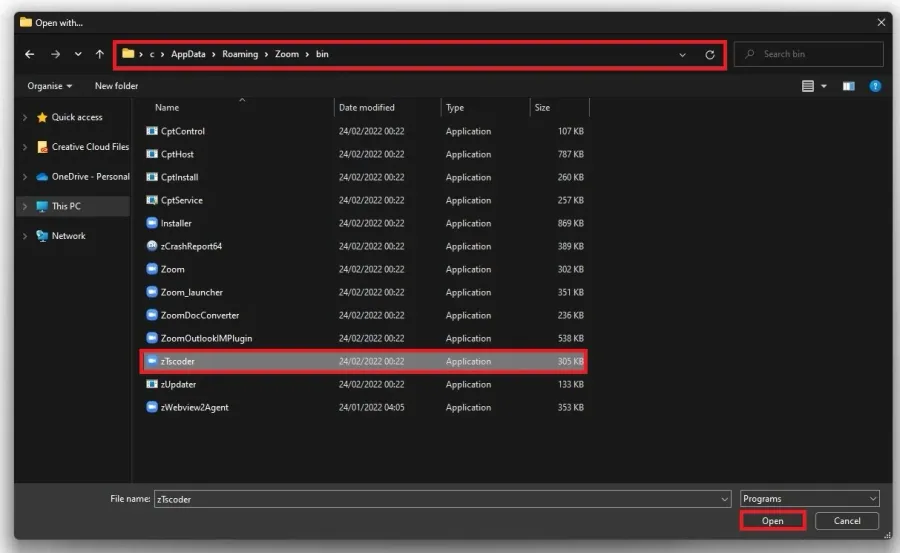Sort by Date modified column header
The width and height of the screenshot is (900, 553).
[366, 107]
